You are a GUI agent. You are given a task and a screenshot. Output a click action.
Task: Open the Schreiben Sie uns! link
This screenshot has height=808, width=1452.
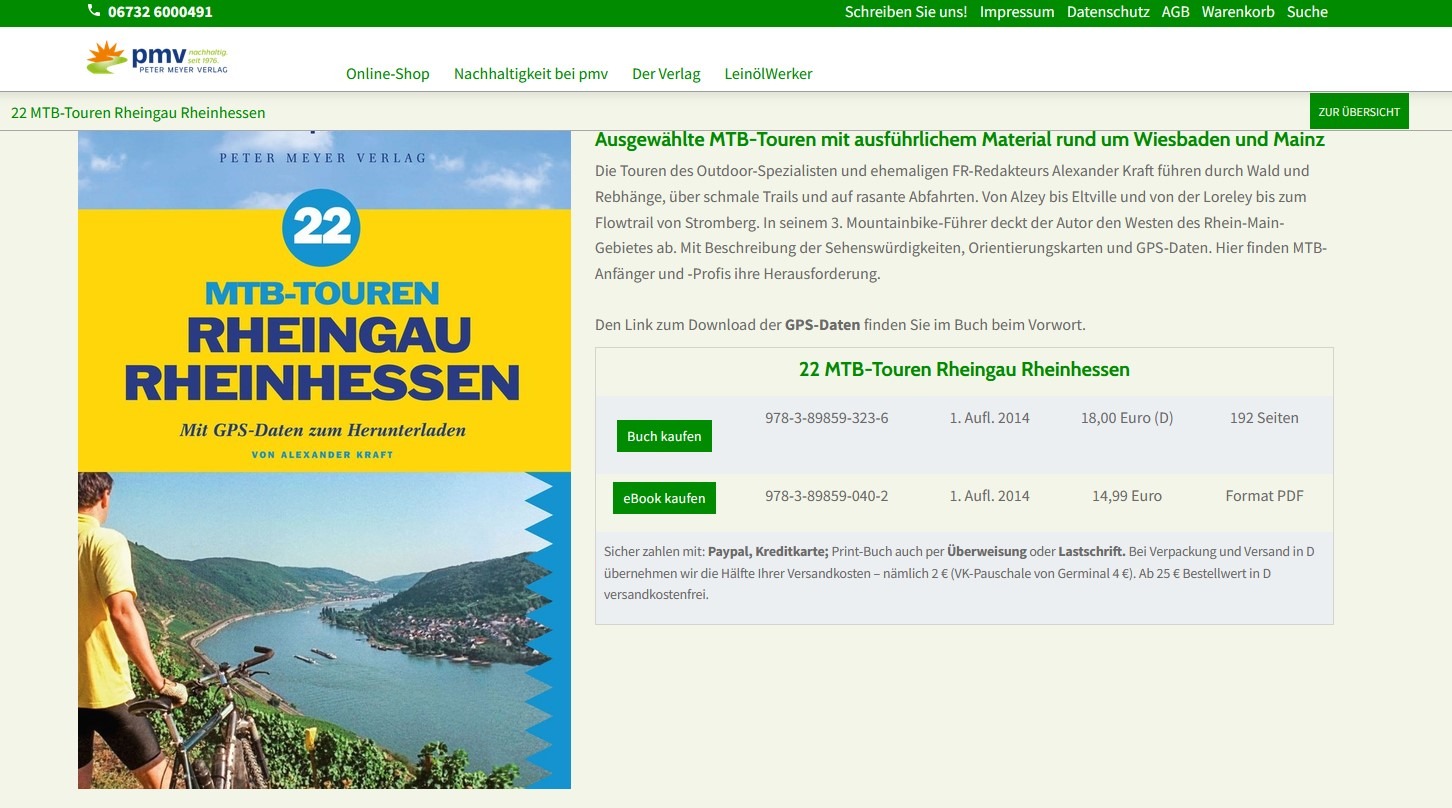click(x=906, y=12)
